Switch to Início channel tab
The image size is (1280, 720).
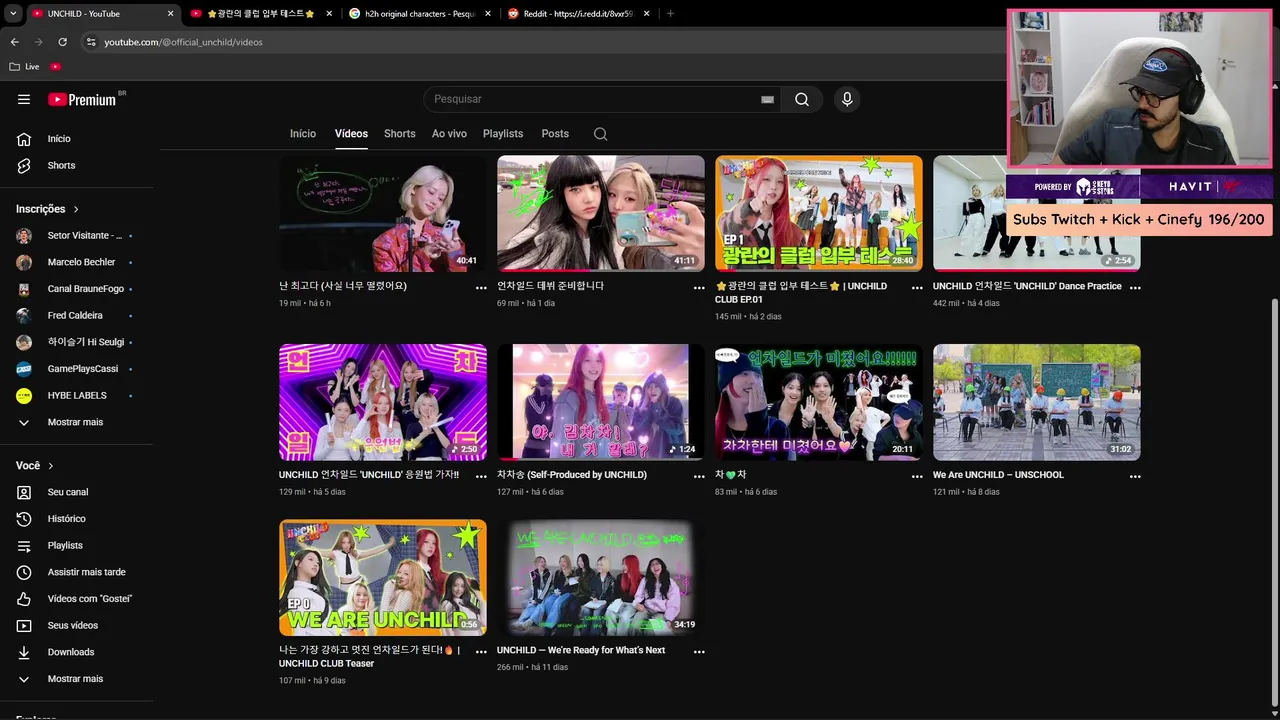pyautogui.click(x=303, y=134)
